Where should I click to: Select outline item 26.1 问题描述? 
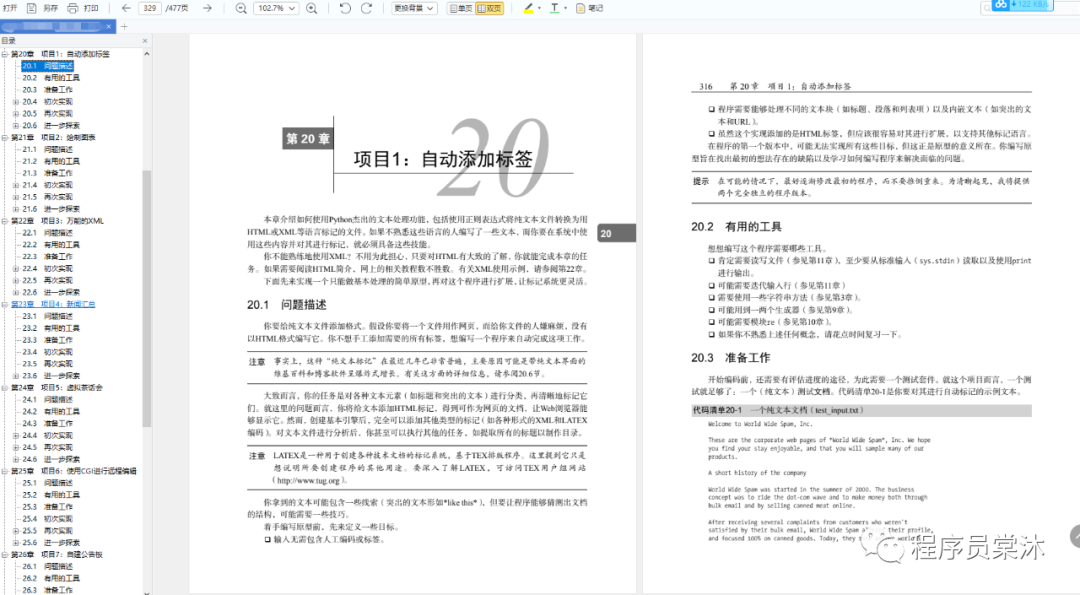(47, 566)
